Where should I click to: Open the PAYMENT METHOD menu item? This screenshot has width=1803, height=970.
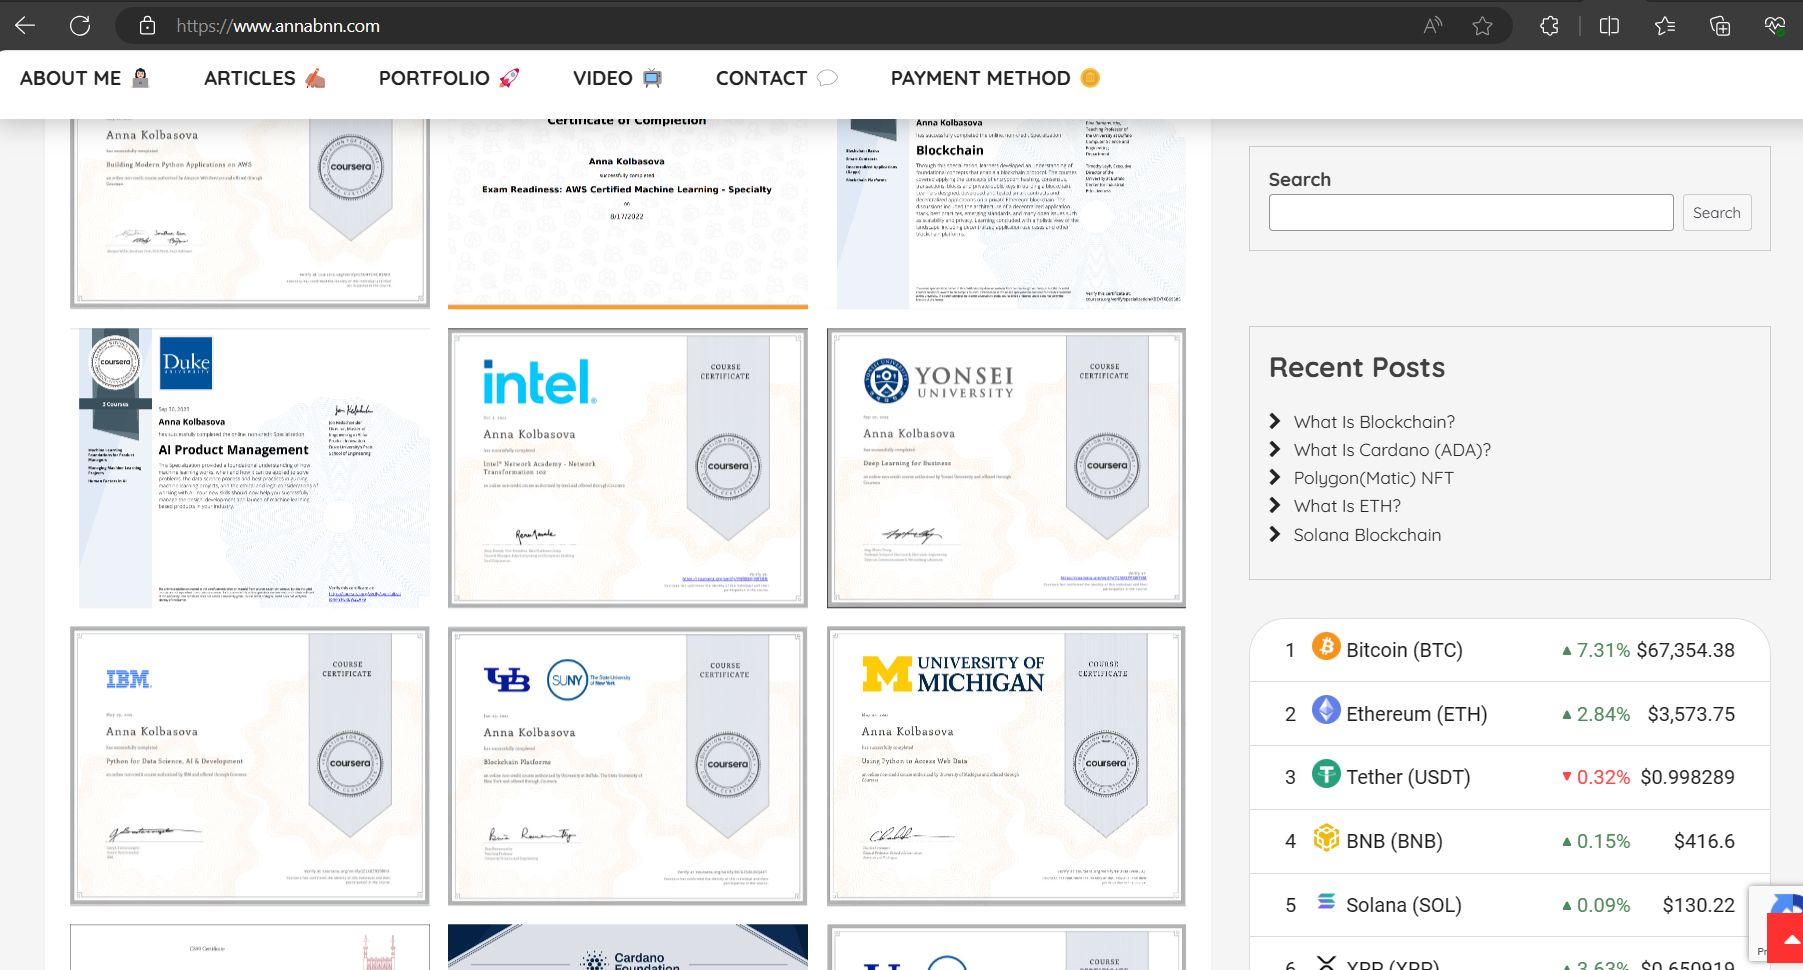pos(995,78)
